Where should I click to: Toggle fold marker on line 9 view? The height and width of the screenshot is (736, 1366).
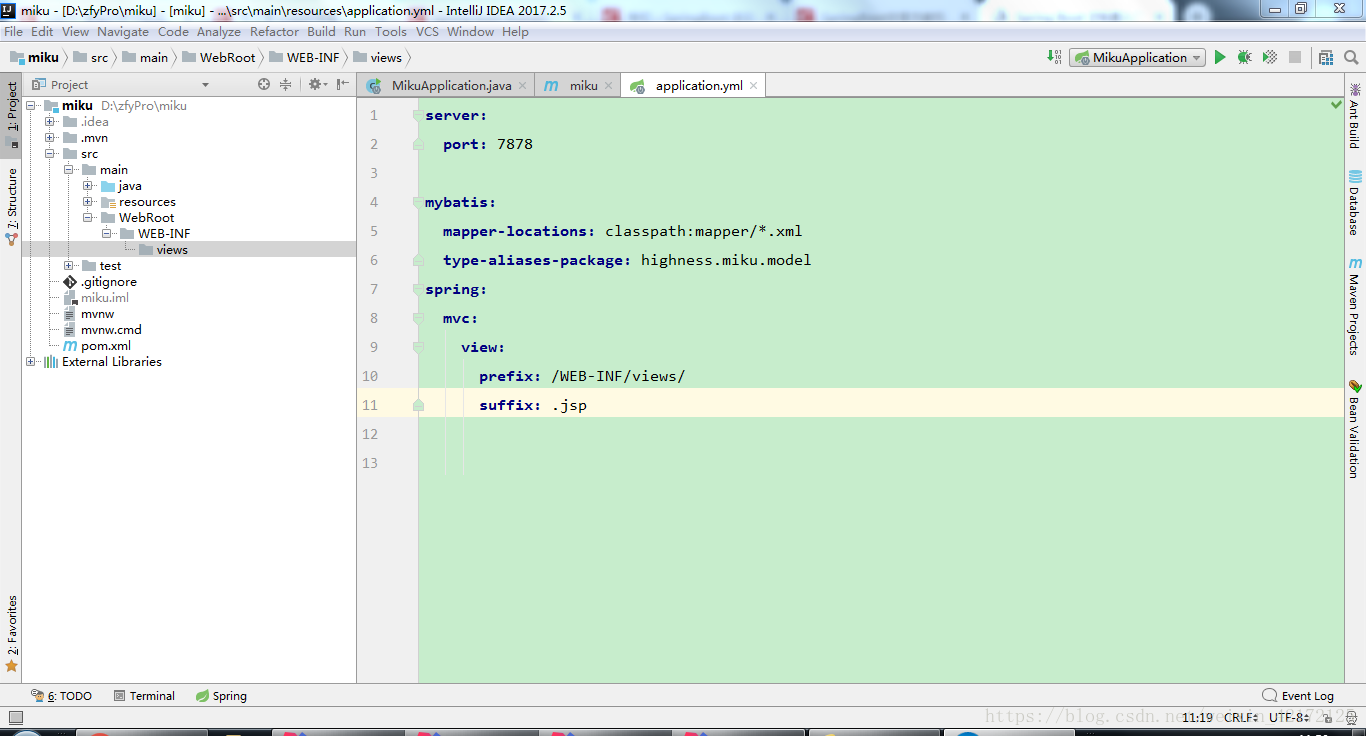pyautogui.click(x=418, y=347)
